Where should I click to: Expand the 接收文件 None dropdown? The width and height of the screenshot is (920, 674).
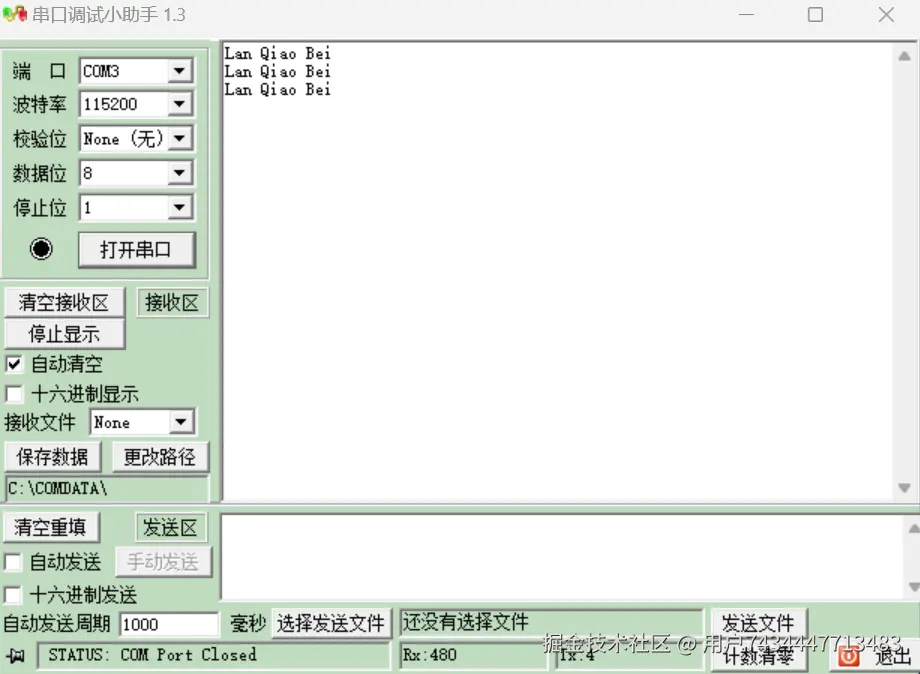click(x=181, y=423)
